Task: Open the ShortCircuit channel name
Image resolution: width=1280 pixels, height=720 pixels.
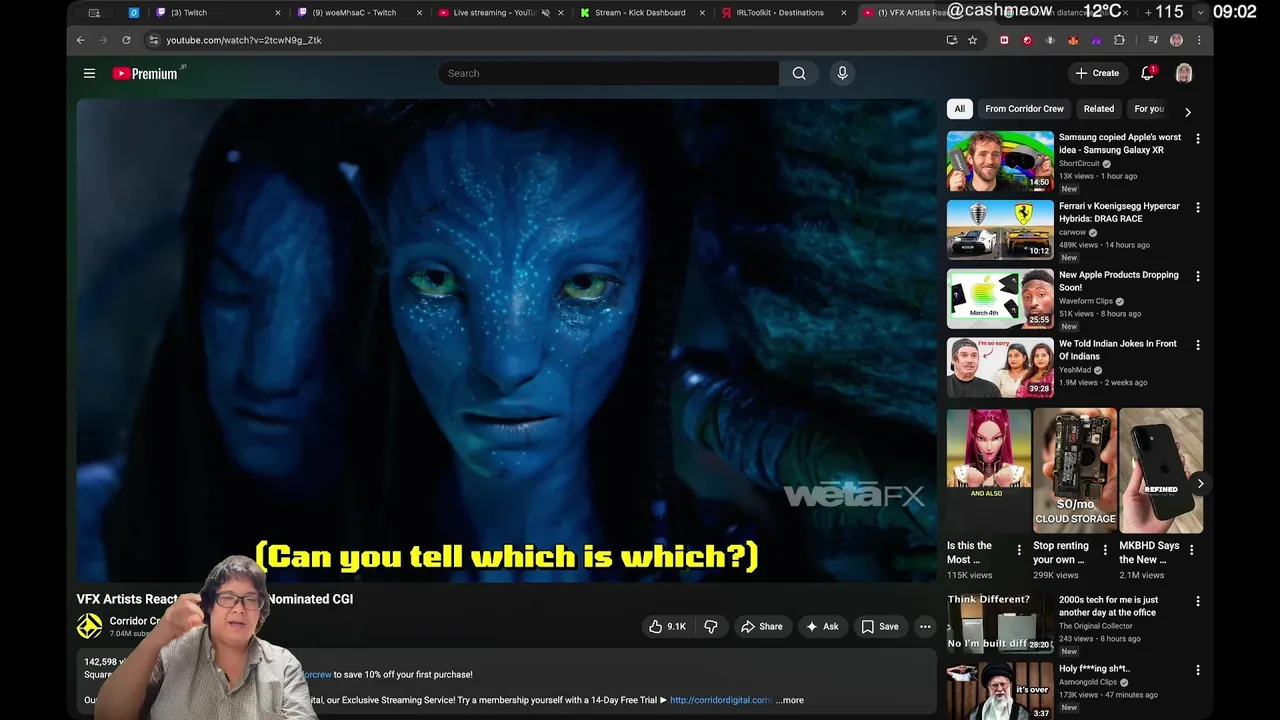Action: click(1079, 163)
